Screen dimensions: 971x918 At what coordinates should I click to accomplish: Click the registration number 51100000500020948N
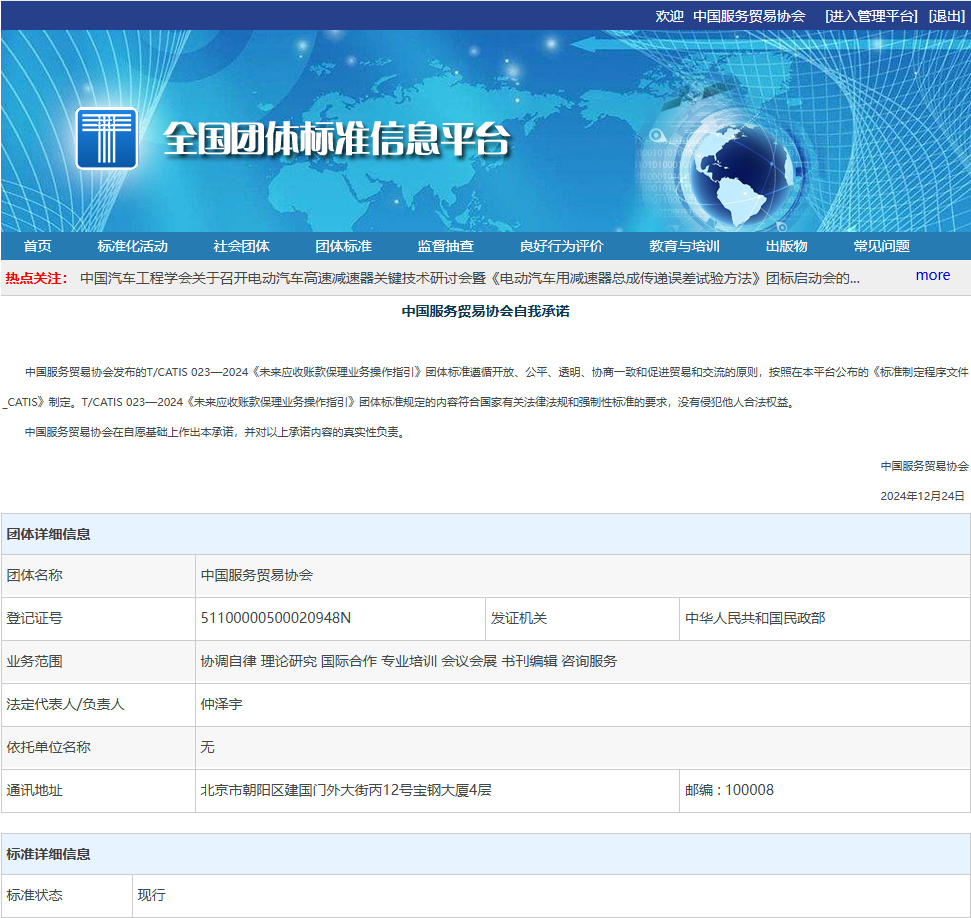[x=276, y=618]
